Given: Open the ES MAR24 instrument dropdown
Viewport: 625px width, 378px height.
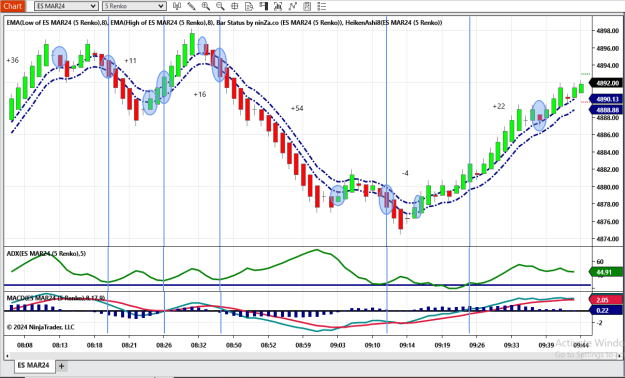Looking at the screenshot, I should pyautogui.click(x=66, y=6).
